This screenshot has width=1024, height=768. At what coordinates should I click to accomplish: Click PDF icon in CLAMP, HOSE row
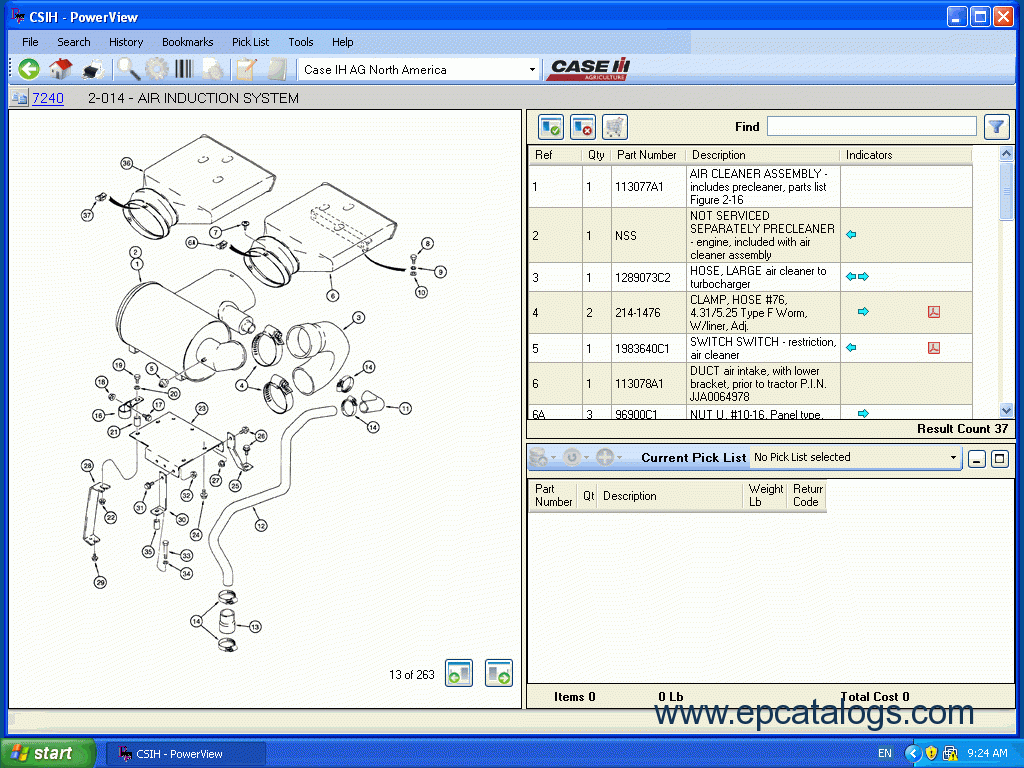click(934, 312)
